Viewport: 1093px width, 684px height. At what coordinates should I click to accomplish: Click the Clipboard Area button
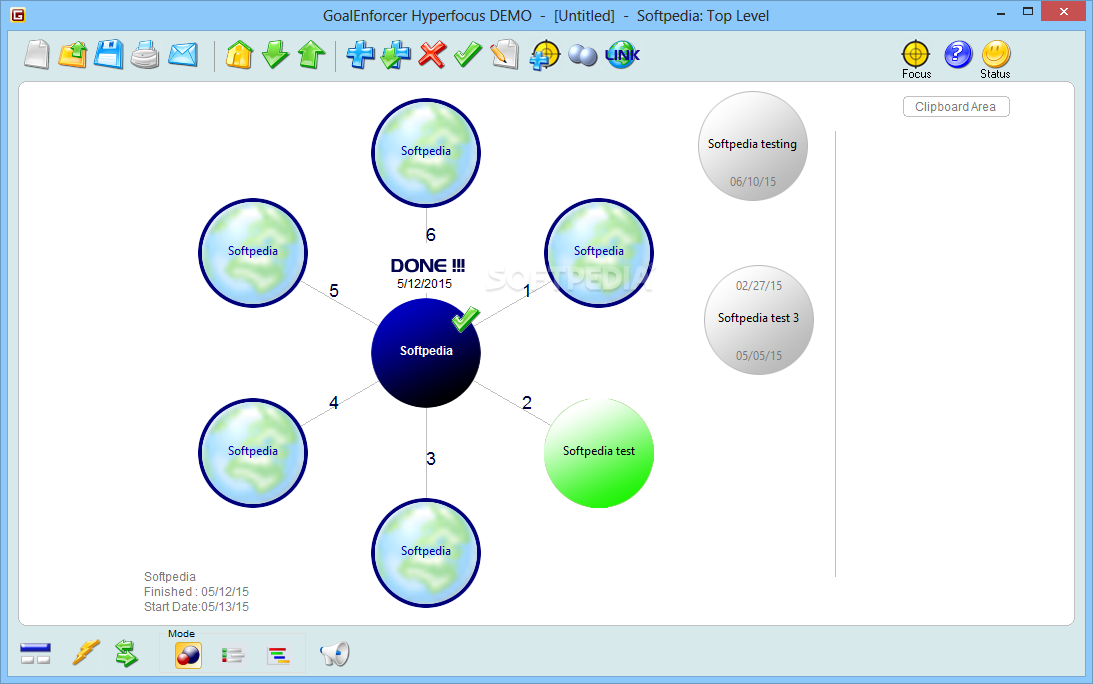(956, 107)
